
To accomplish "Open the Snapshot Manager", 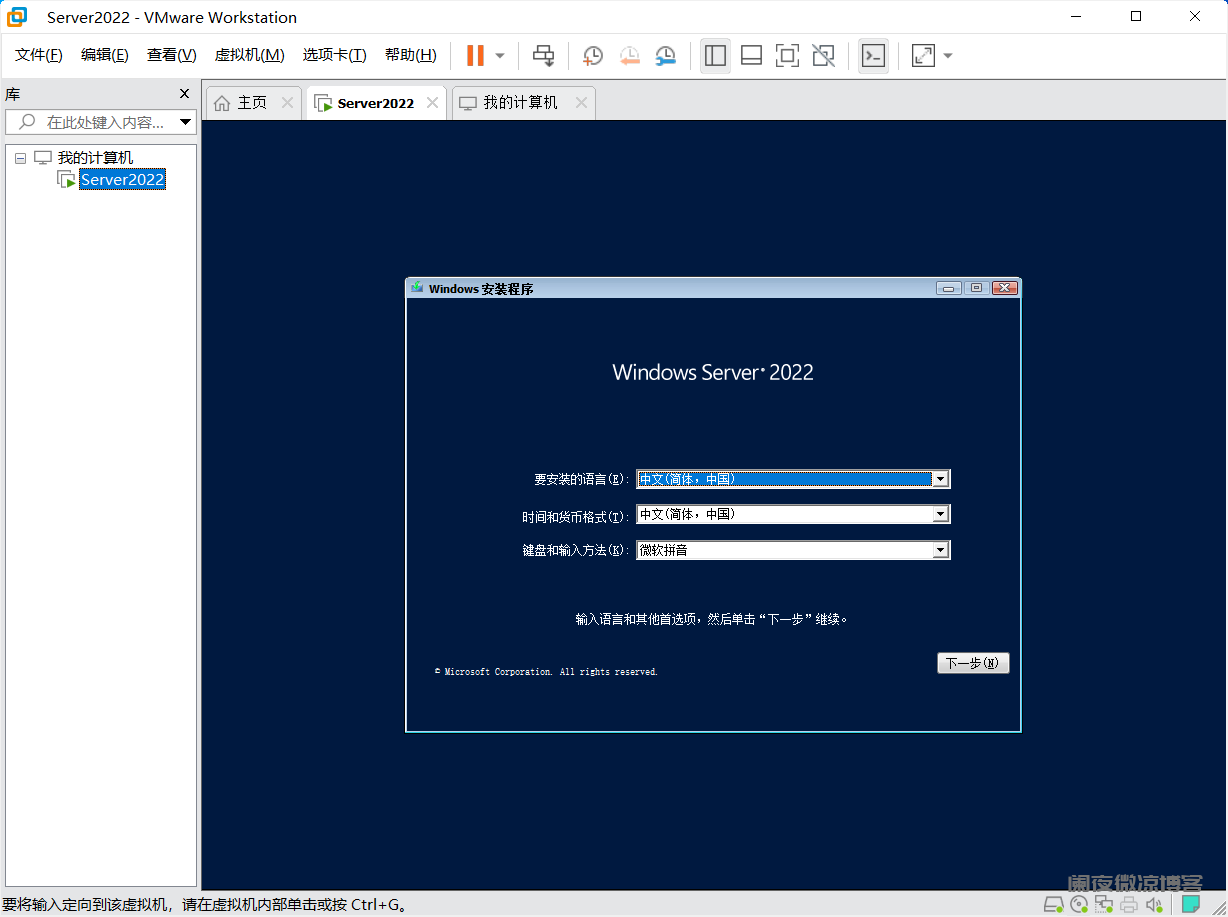I will pos(665,55).
